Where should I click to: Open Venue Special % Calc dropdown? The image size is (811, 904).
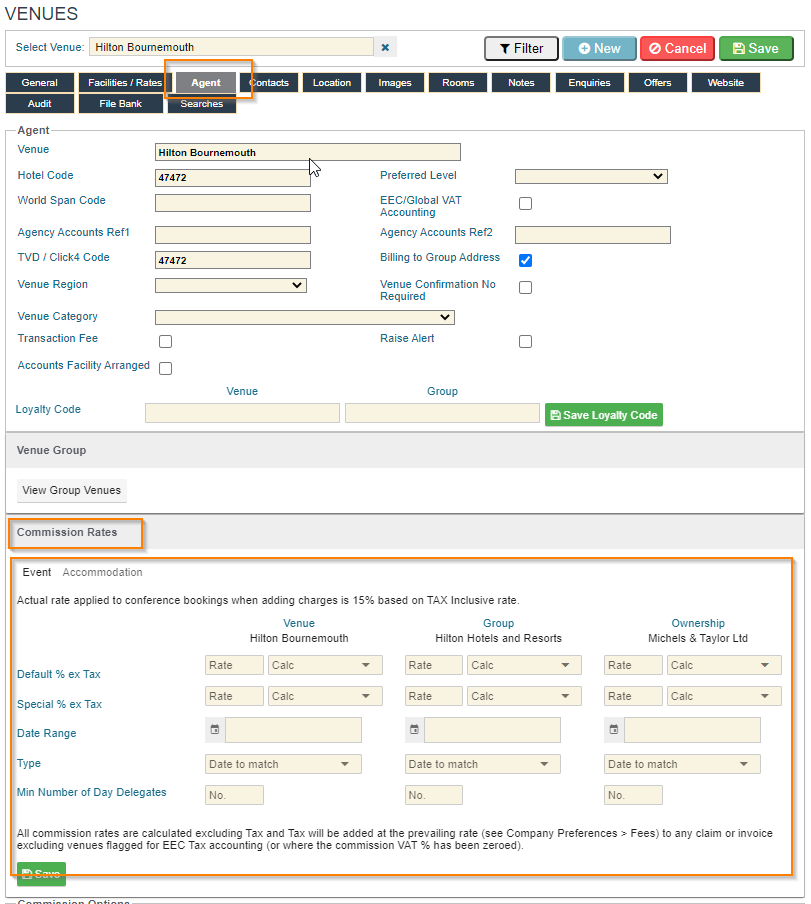(x=325, y=696)
